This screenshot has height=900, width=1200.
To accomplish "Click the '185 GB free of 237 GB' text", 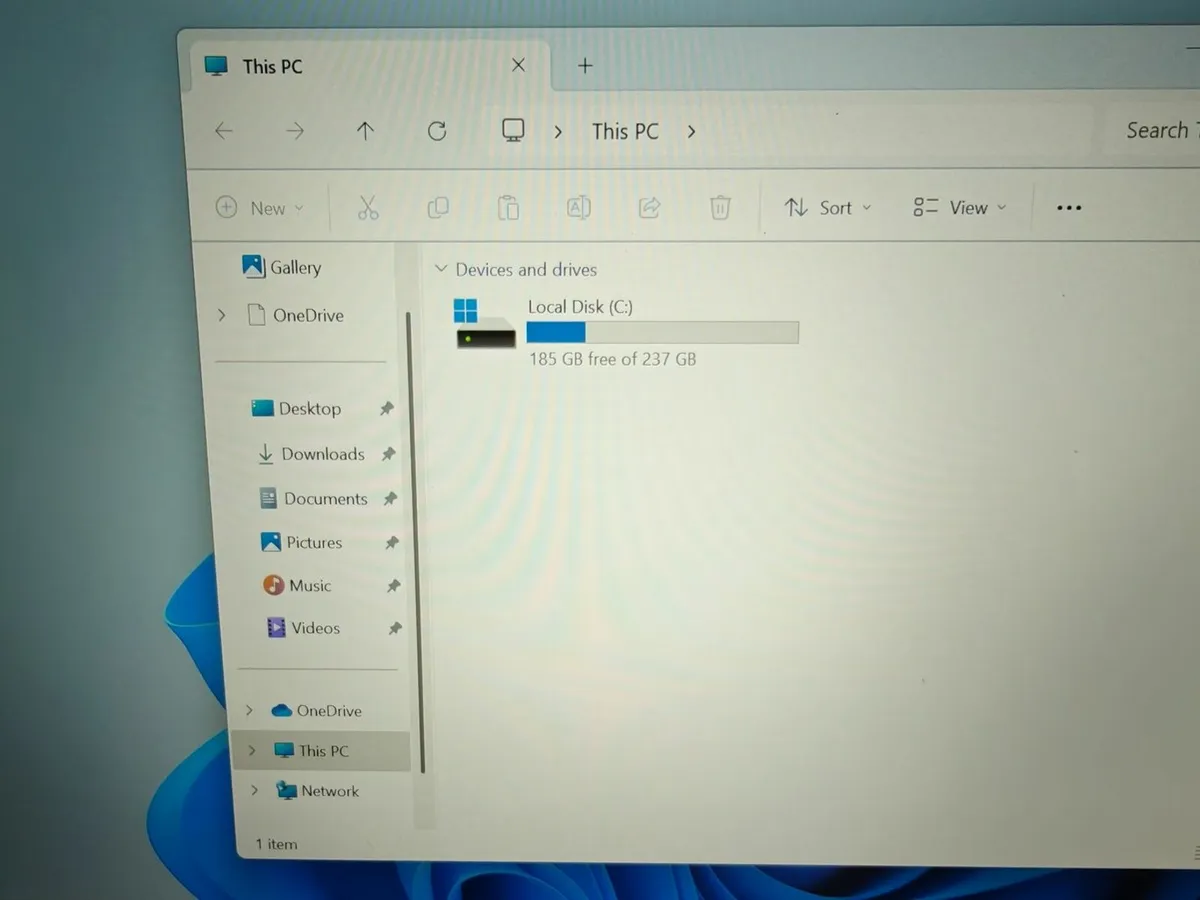I will pyautogui.click(x=613, y=358).
